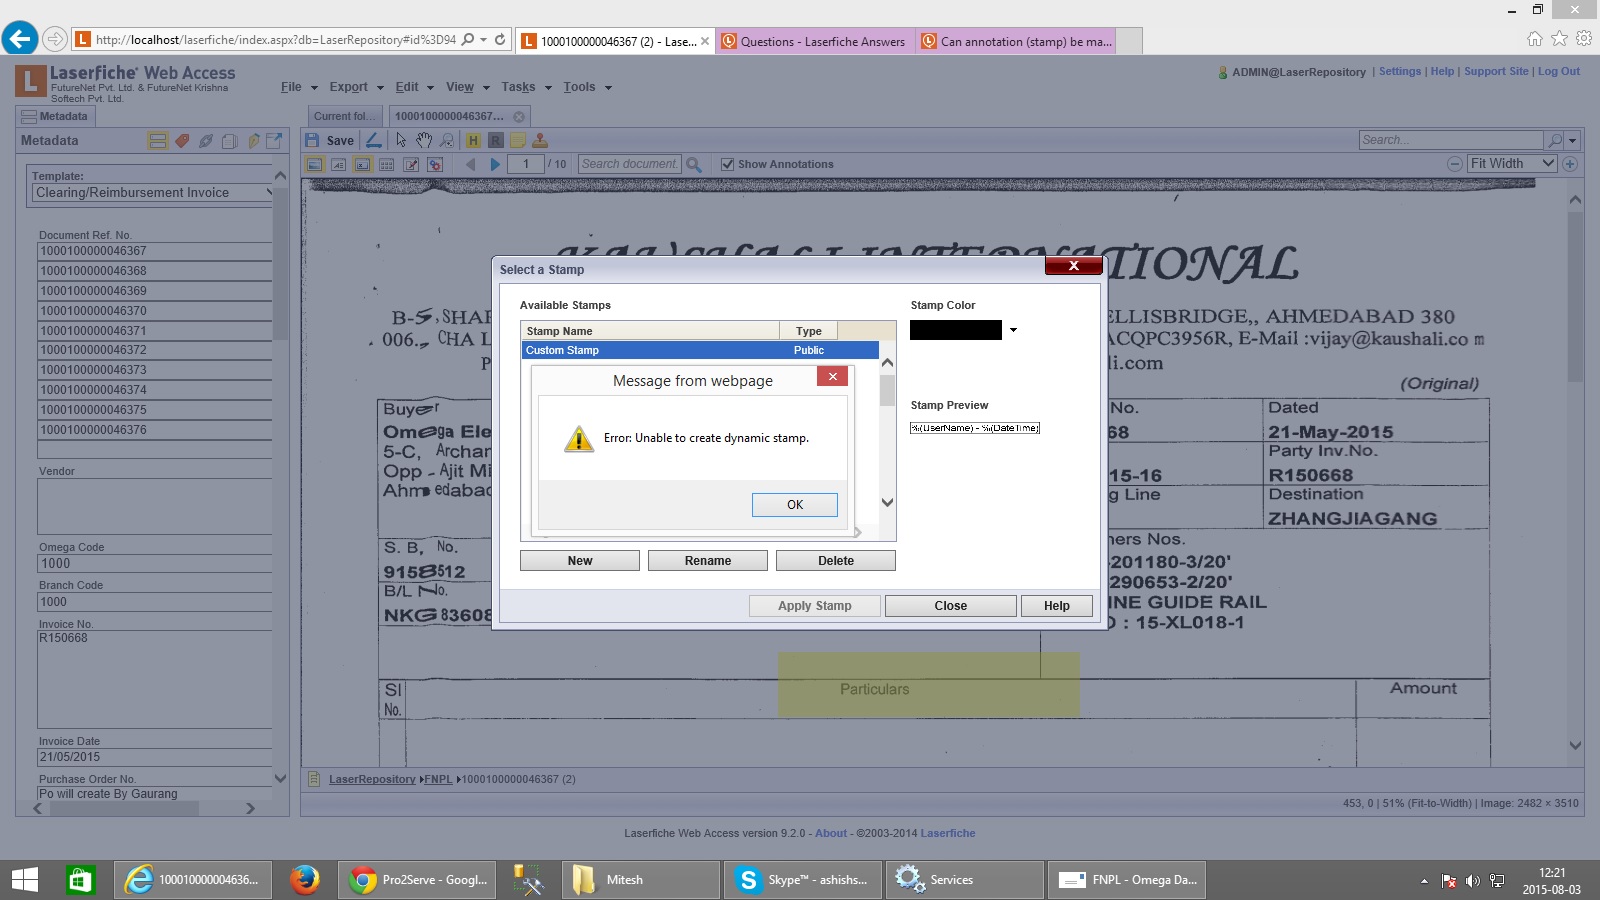Image resolution: width=1600 pixels, height=900 pixels.
Task: Click the Save disk icon
Action: click(312, 141)
